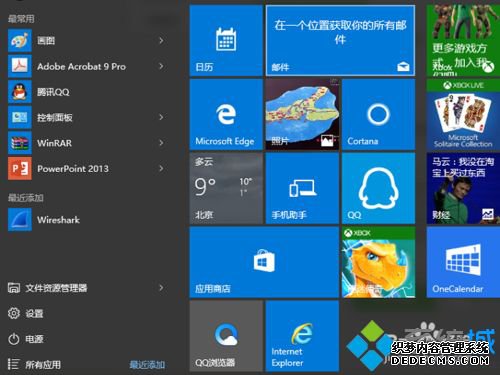This screenshot has width=500, height=375.
Task: Open Microsoft Solitaire Collection tile
Action: pyautogui.click(x=463, y=114)
